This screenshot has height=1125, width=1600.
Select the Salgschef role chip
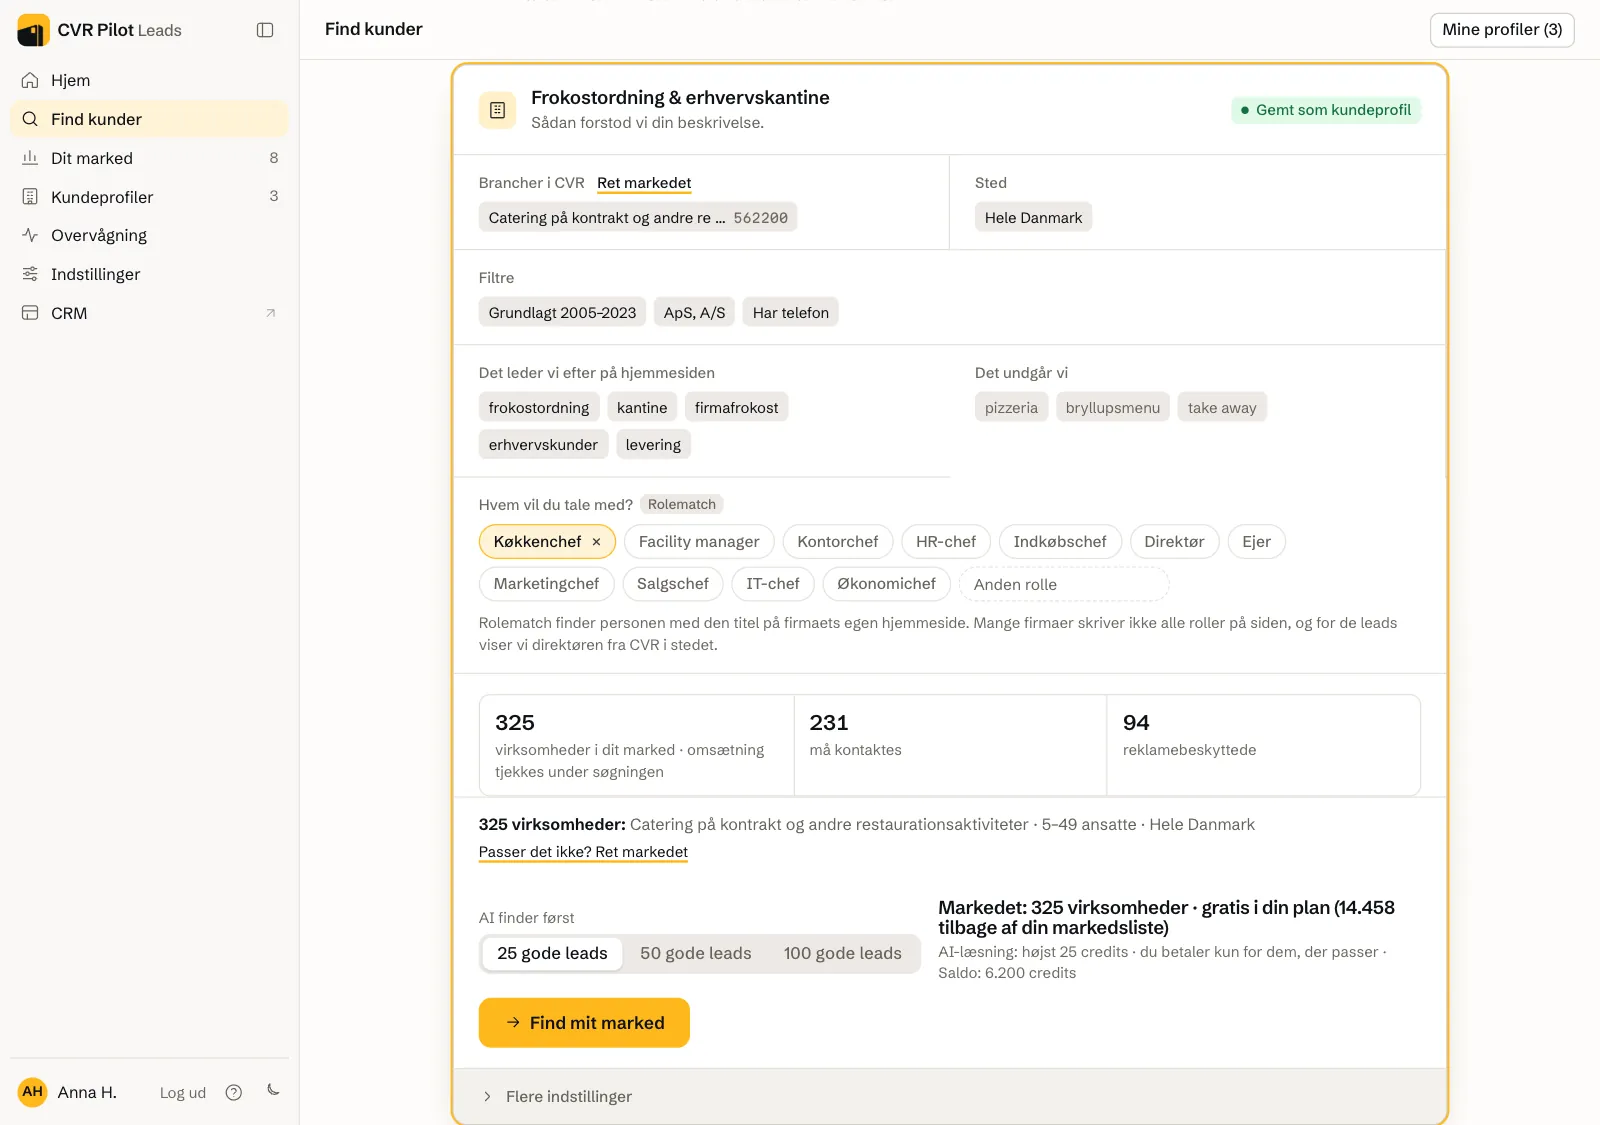(x=673, y=584)
